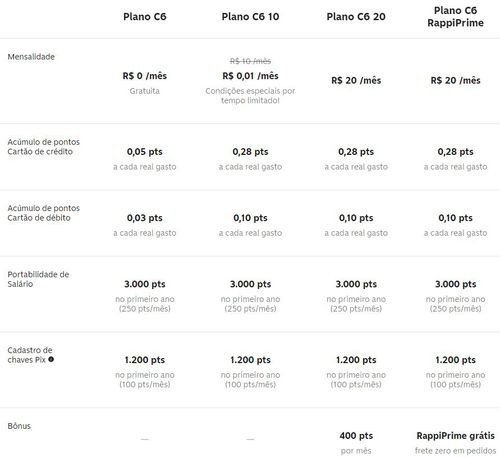Click the RappiPrime grátis bonus text
Screen dimensions: 500x458
click(x=455, y=436)
